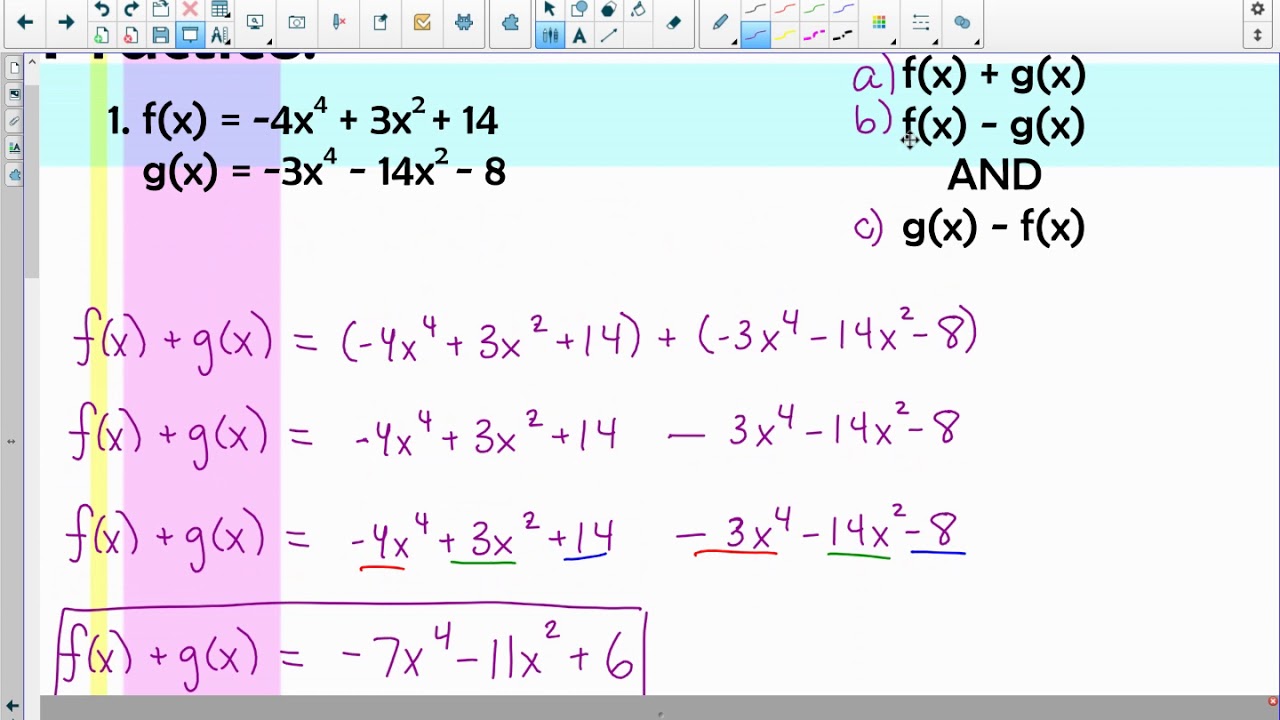Pick the blue pen line style
1280x720 pixels.
pyautogui.click(x=843, y=10)
